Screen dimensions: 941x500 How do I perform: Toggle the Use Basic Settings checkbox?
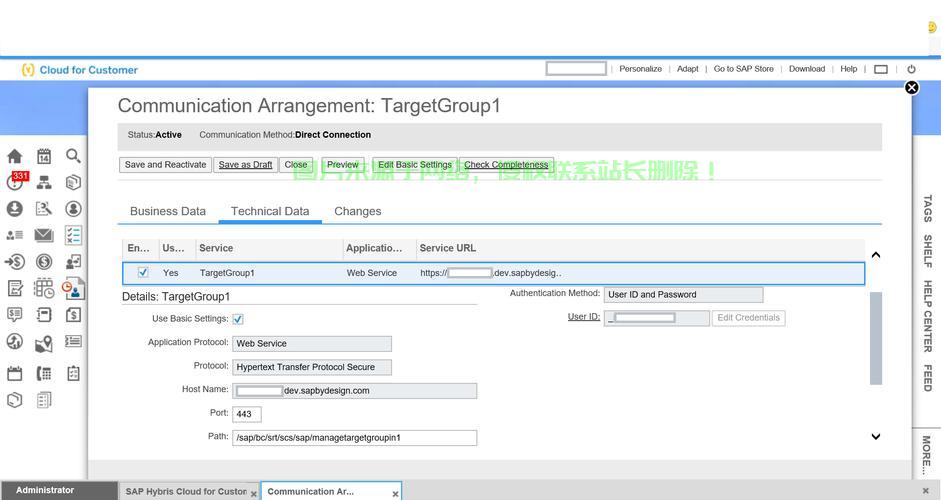pyautogui.click(x=238, y=319)
